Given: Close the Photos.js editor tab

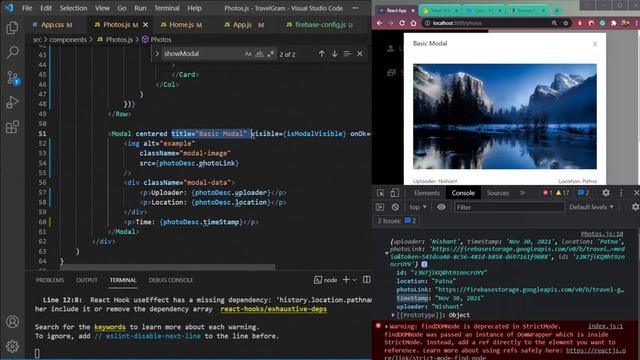Looking at the screenshot, I should 145,25.
